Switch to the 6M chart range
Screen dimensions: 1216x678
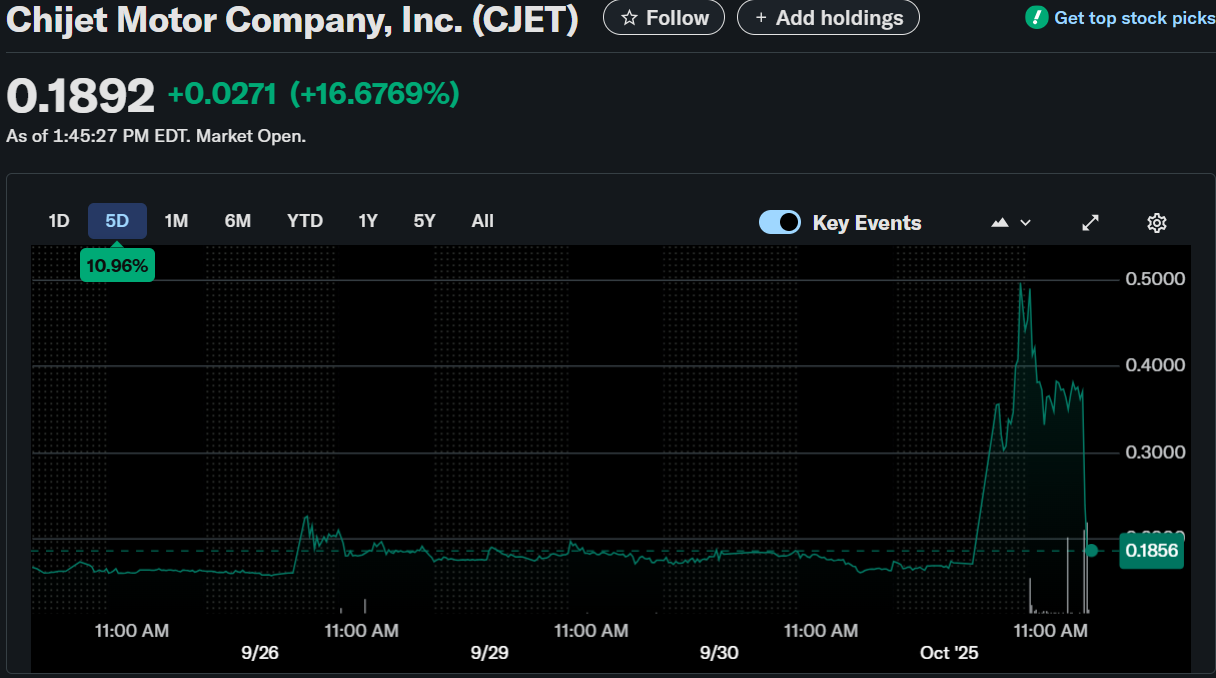(237, 221)
